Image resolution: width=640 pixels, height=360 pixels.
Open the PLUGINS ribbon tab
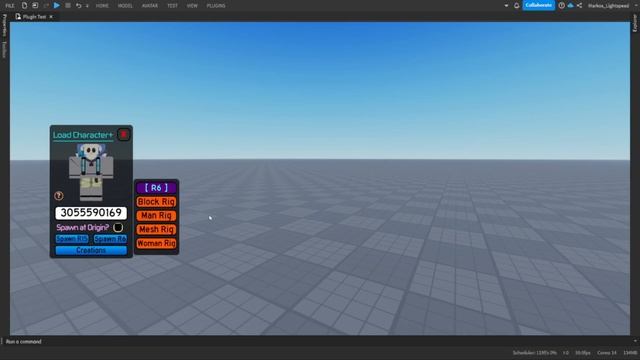(216, 6)
